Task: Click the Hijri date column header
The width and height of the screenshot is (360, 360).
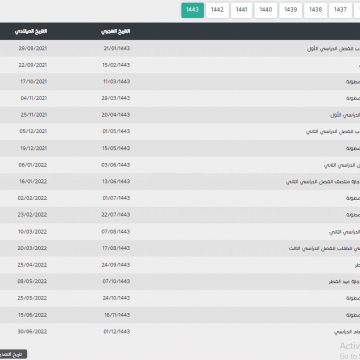Action: pos(116,31)
